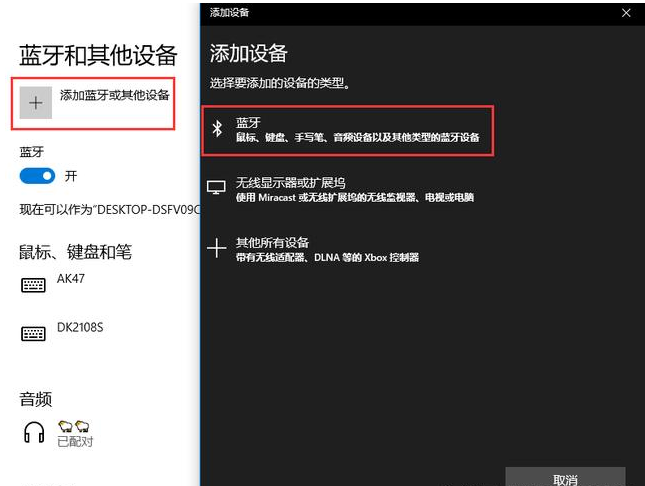Click the '开' toggle state label
645x486 pixels.
(x=71, y=176)
